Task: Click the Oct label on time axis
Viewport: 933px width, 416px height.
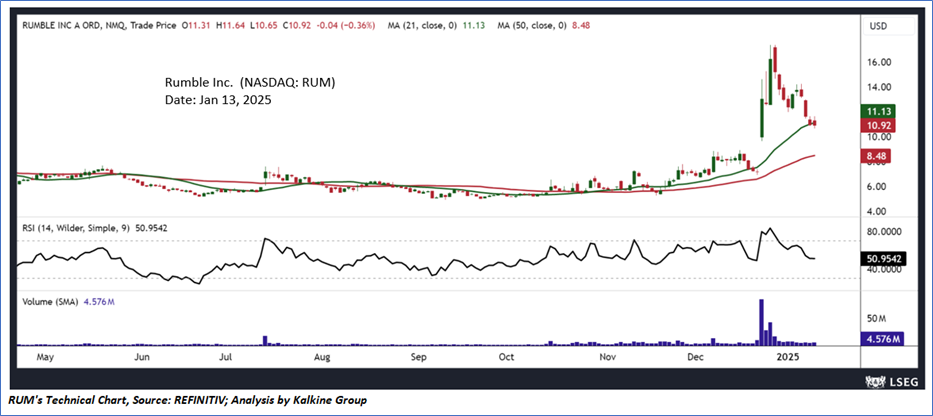Action: [506, 357]
